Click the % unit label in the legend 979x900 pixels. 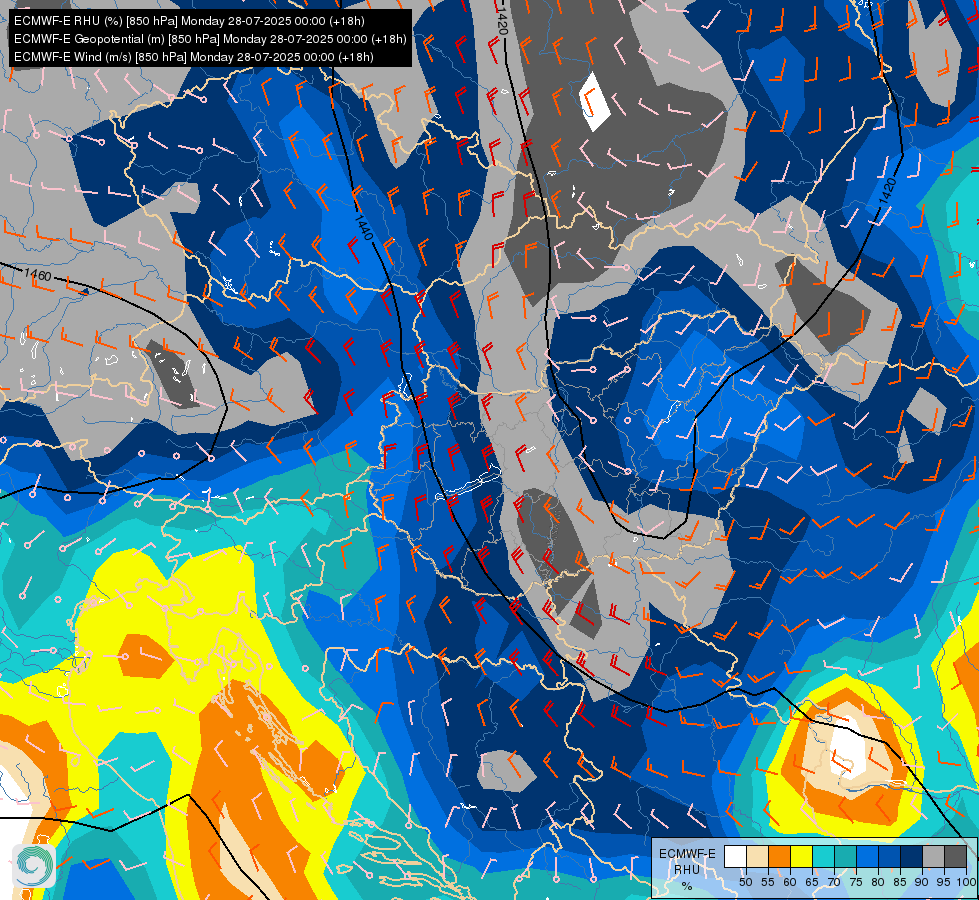[687, 886]
